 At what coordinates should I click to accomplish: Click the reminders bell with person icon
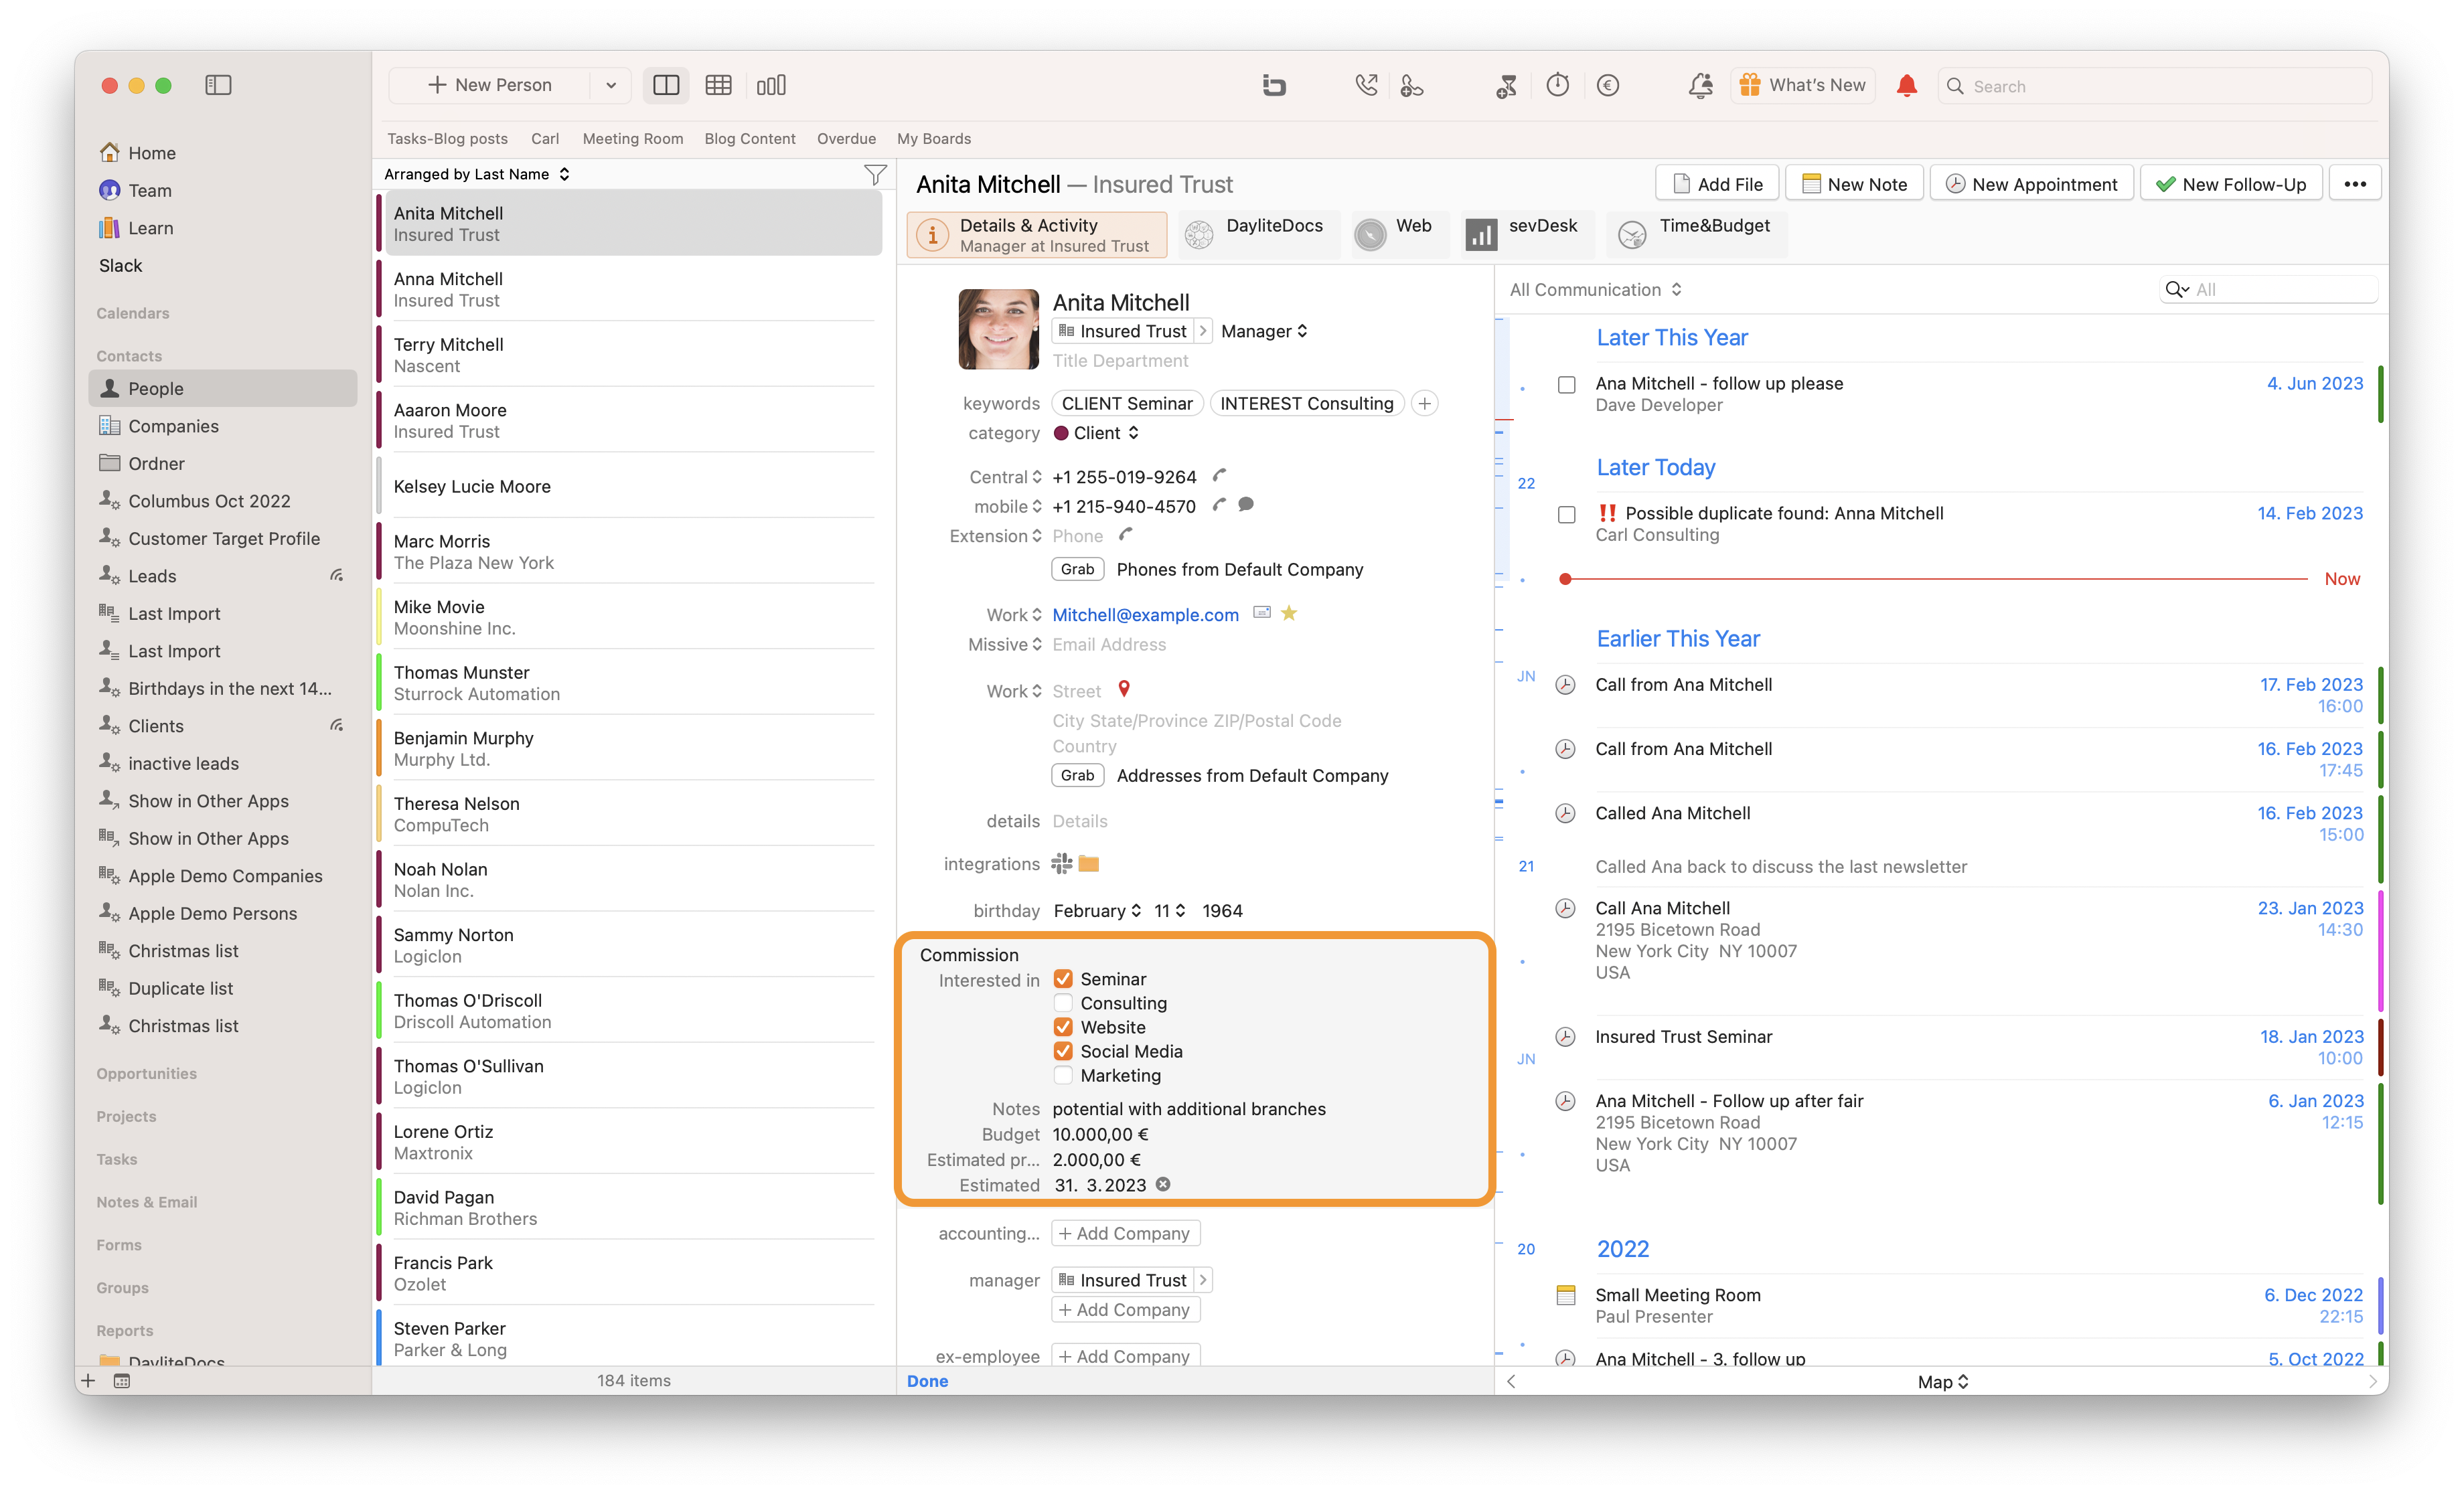tap(1701, 85)
